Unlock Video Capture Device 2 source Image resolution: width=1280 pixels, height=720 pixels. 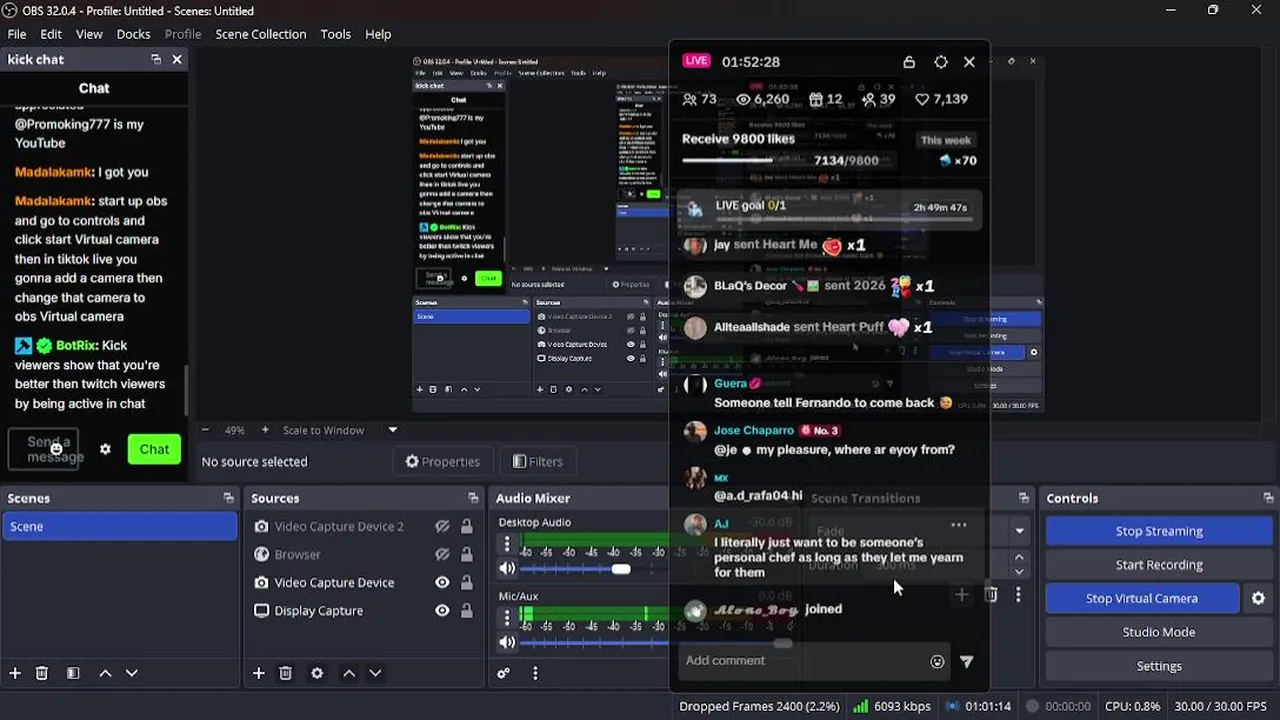[x=467, y=526]
